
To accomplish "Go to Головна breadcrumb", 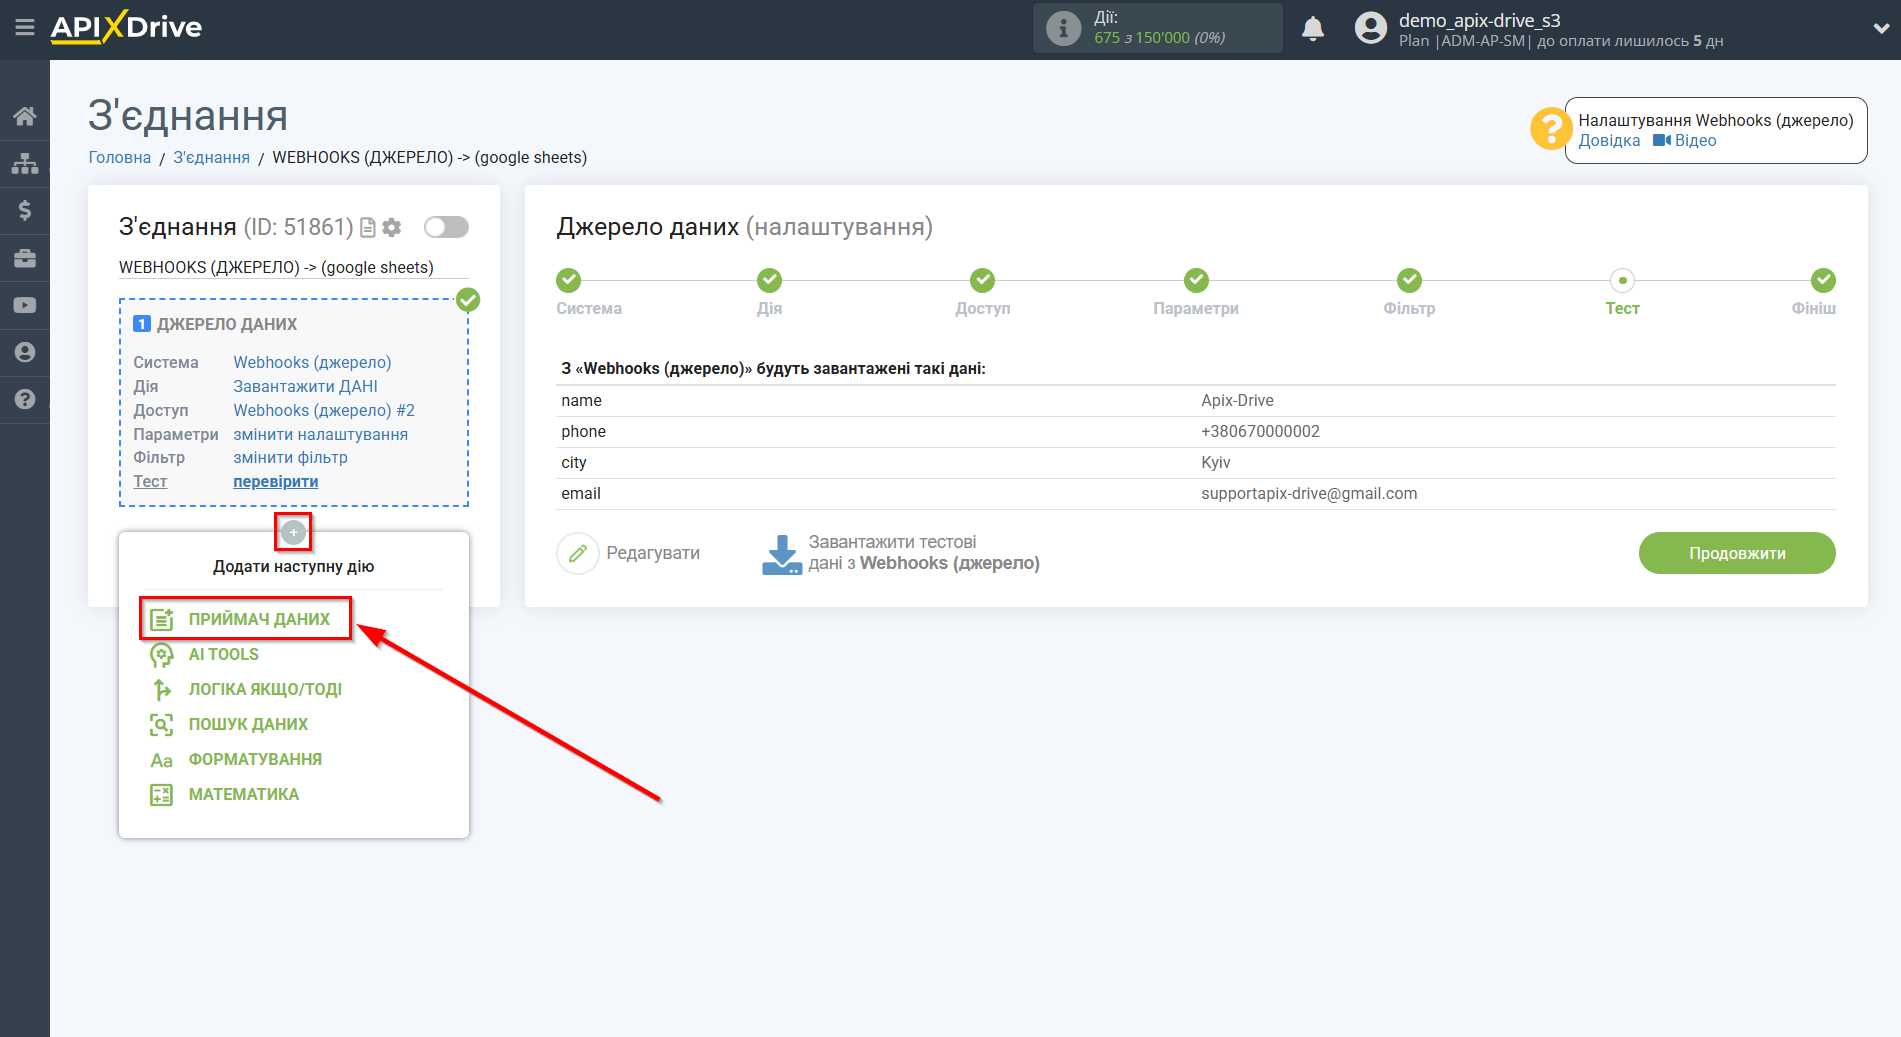I will coord(120,157).
